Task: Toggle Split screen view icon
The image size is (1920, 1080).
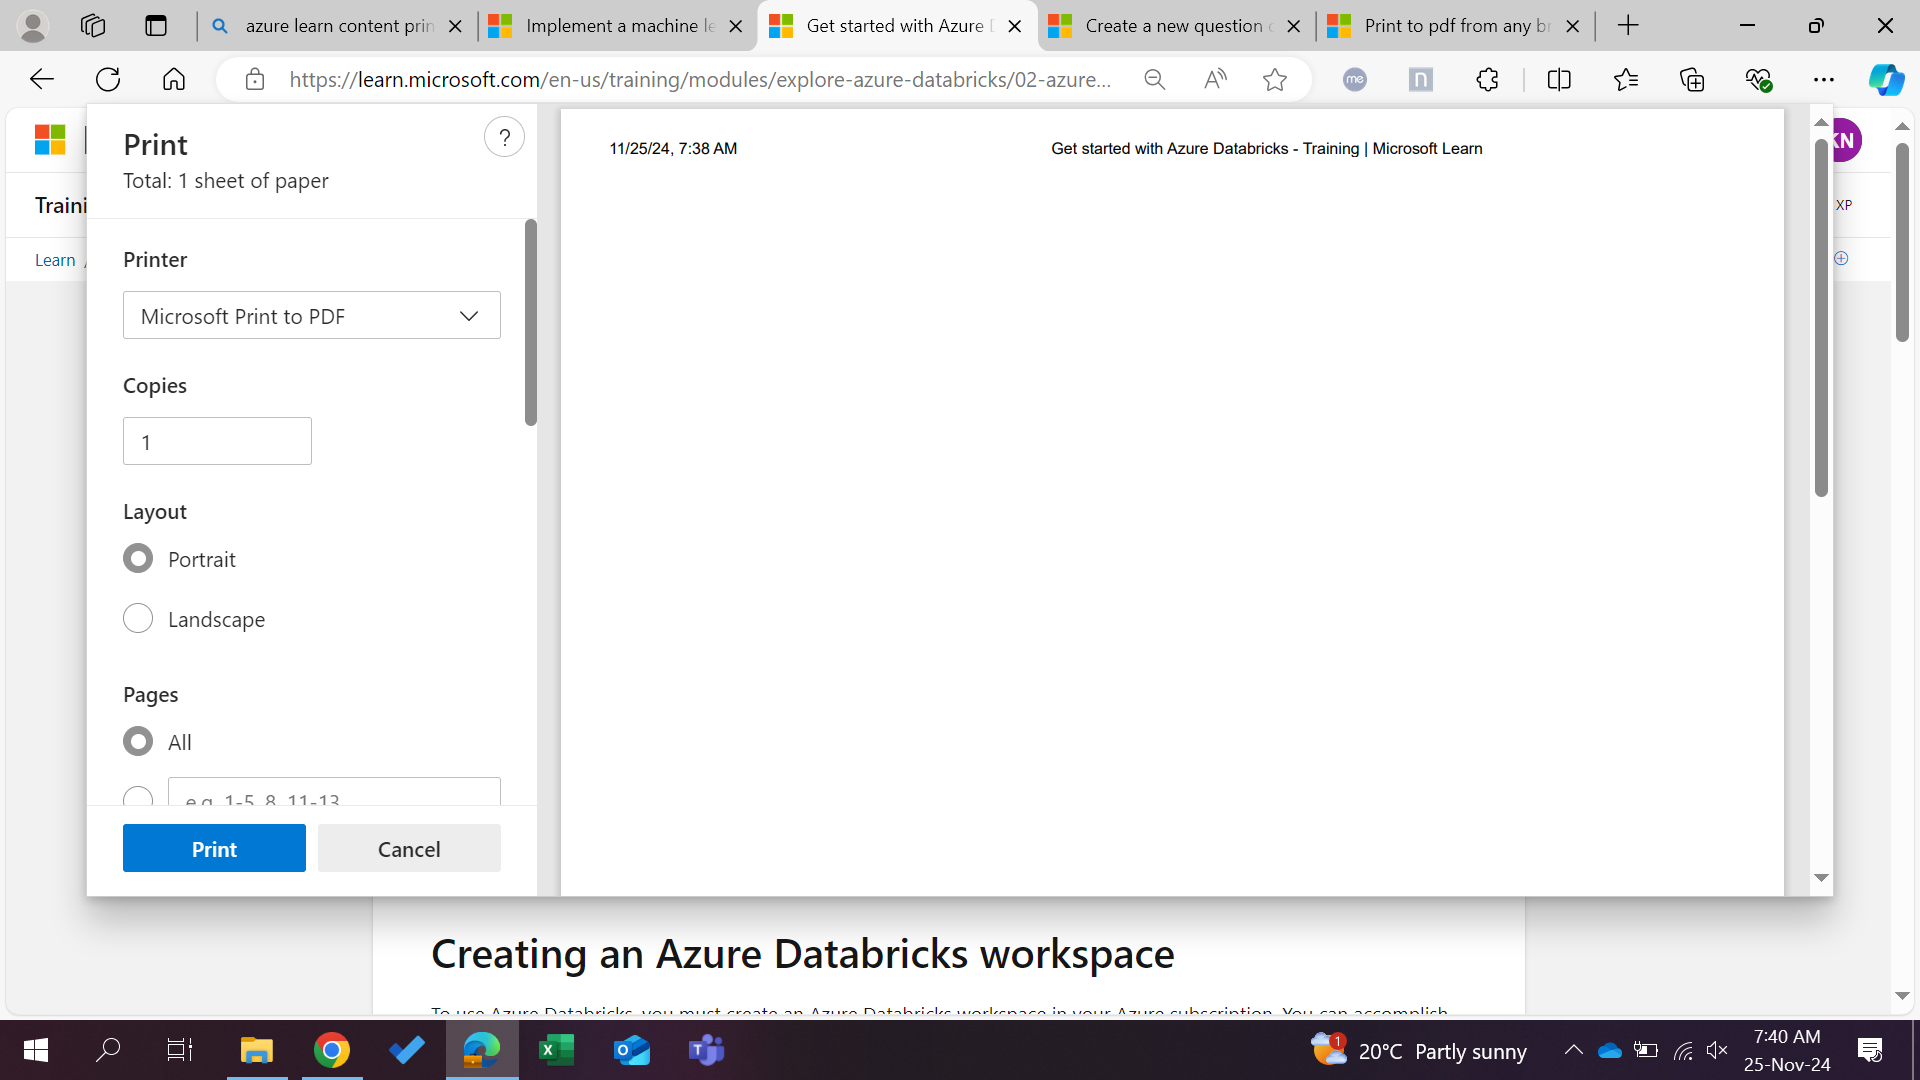Action: tap(1559, 79)
